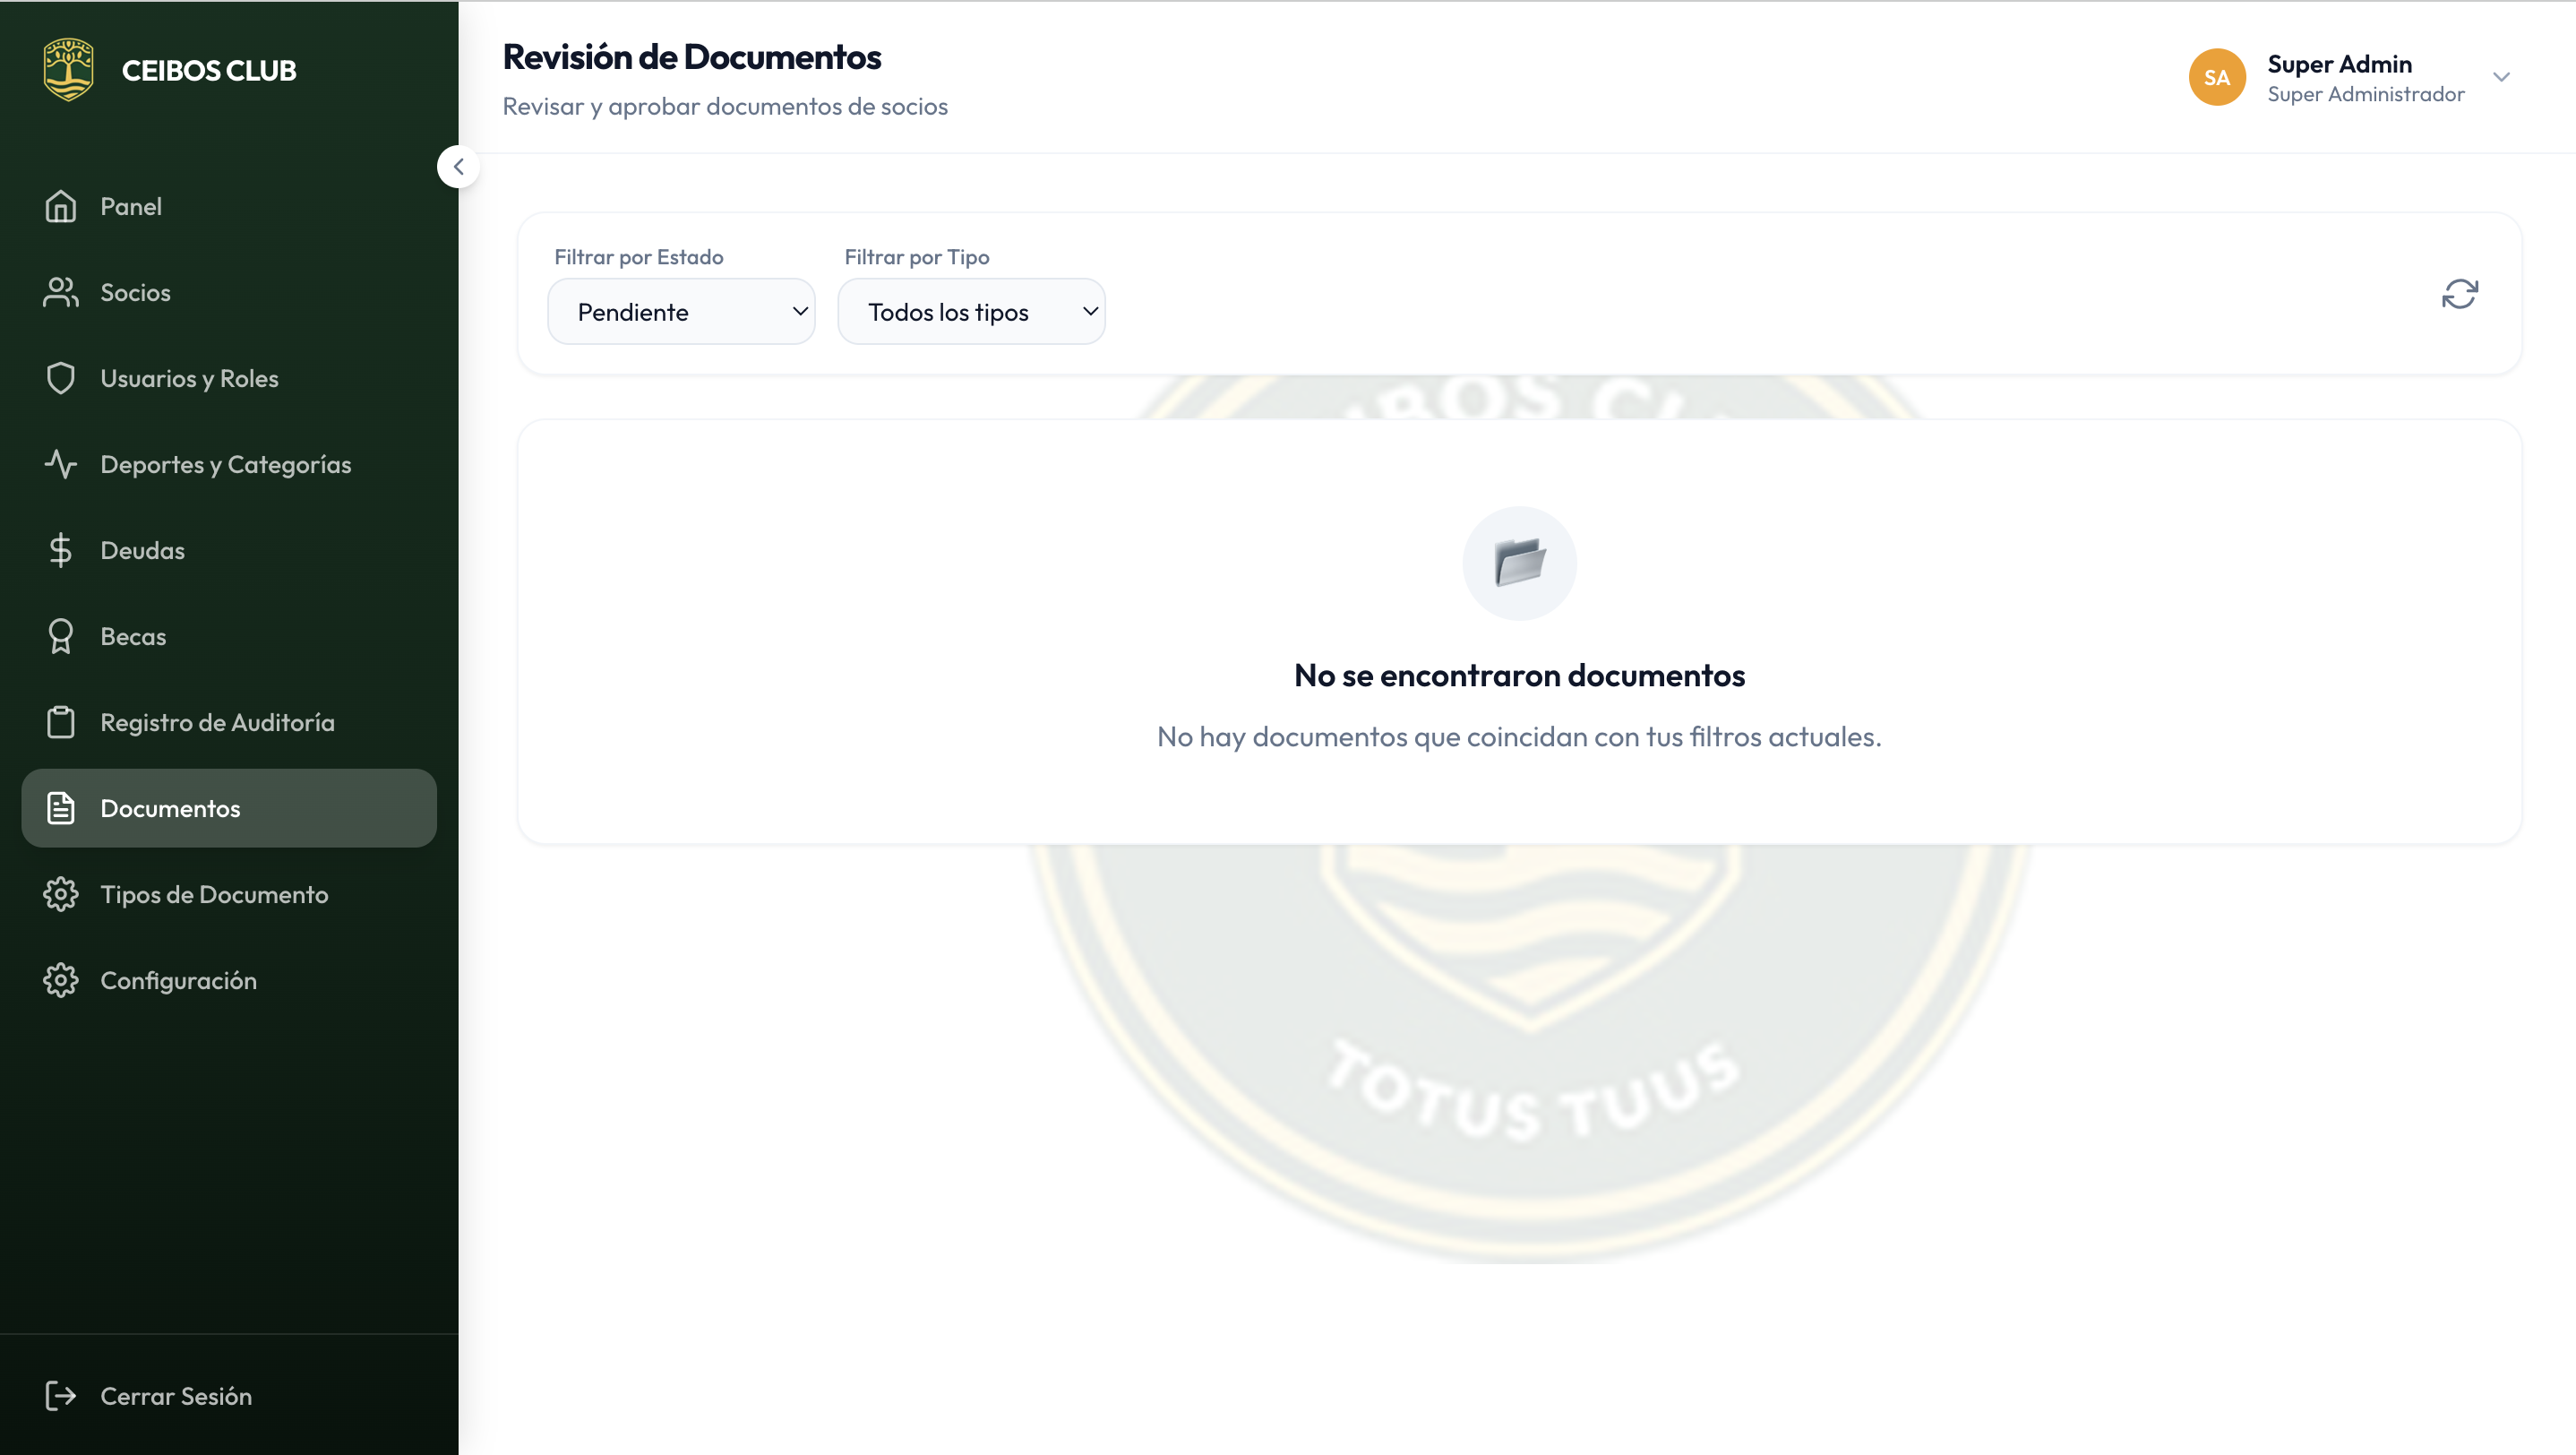Click the Registro de Auditoría clipboard icon
The width and height of the screenshot is (2576, 1455).
[x=61, y=722]
